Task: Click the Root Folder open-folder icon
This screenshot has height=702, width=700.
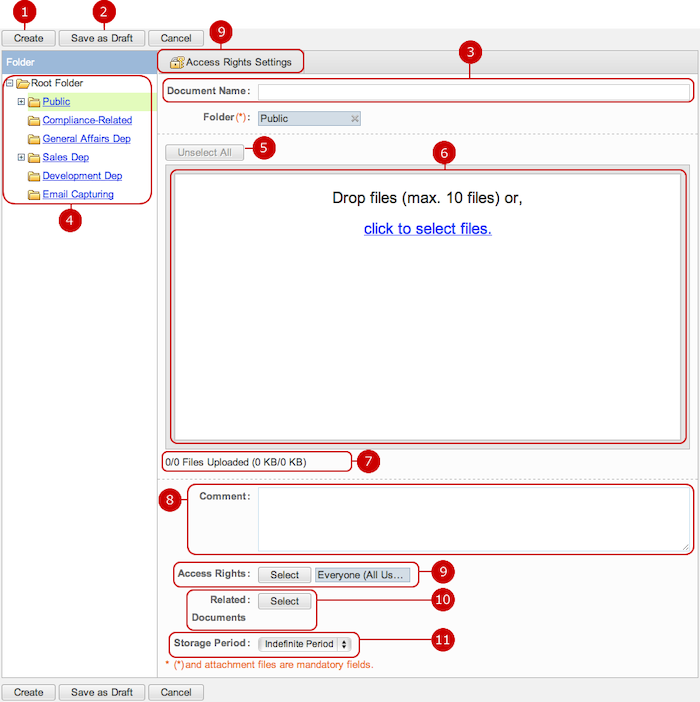Action: point(23,83)
